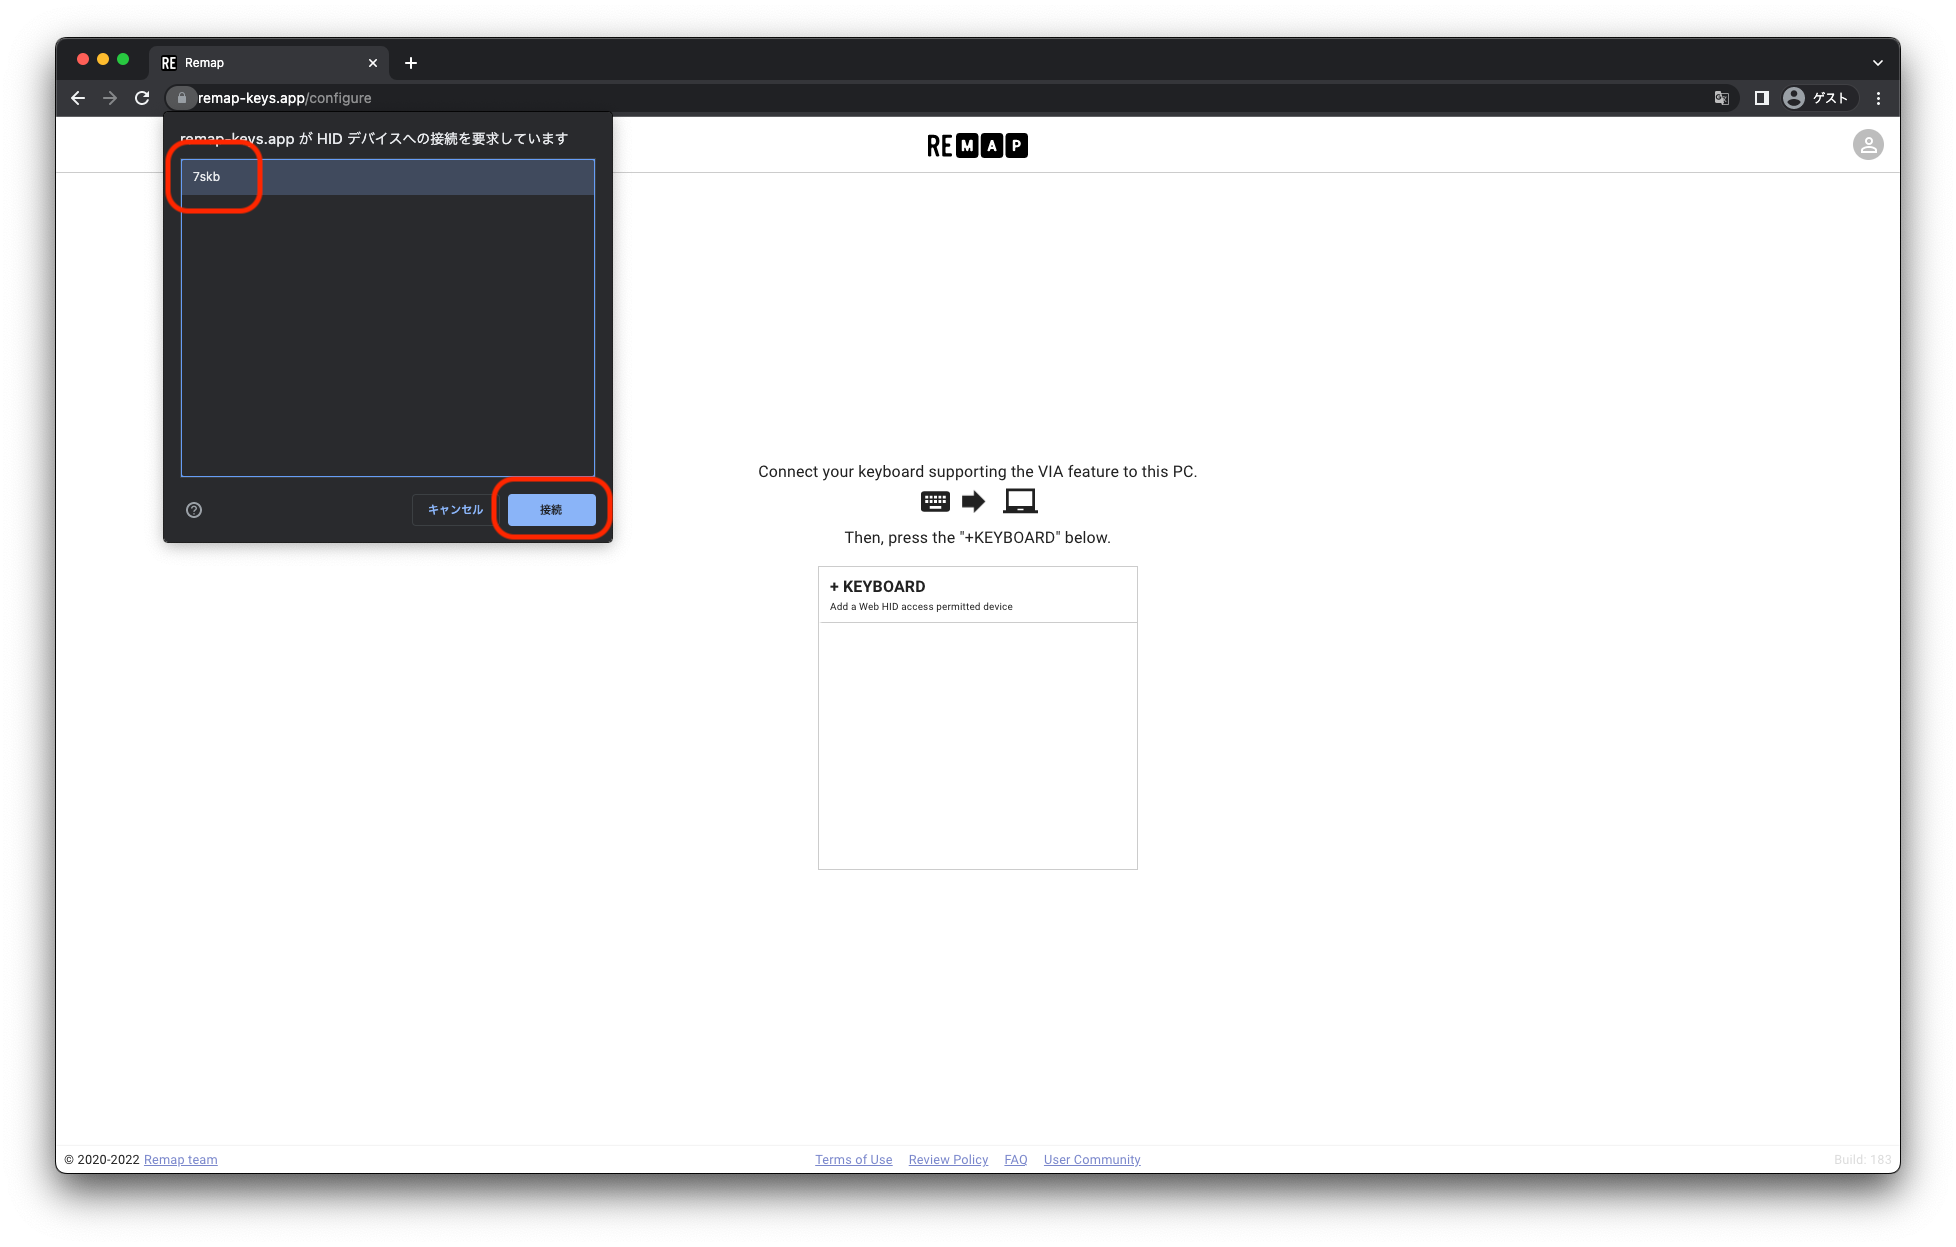Open the Remap team link
This screenshot has width=1956, height=1247.
tap(180, 1160)
